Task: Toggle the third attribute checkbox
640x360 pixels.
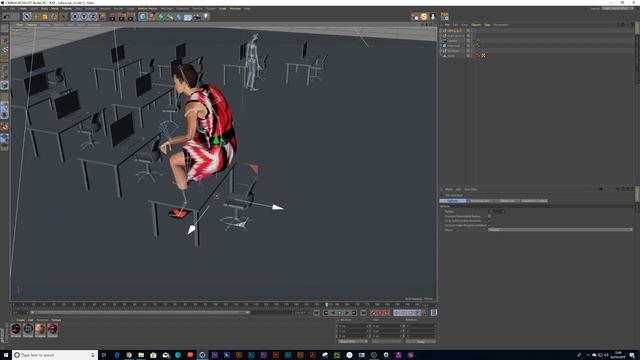Action: [x=489, y=225]
